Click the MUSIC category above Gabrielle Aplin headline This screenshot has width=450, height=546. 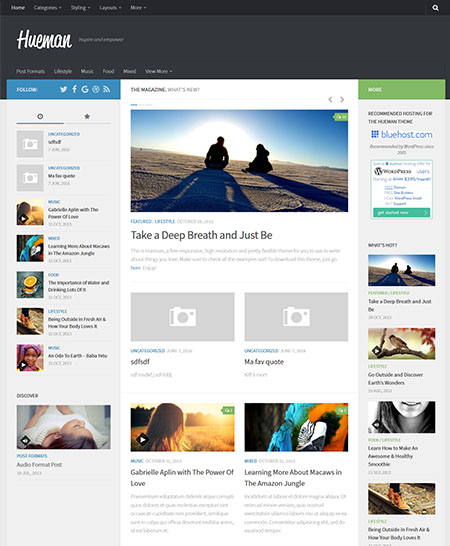coord(137,461)
